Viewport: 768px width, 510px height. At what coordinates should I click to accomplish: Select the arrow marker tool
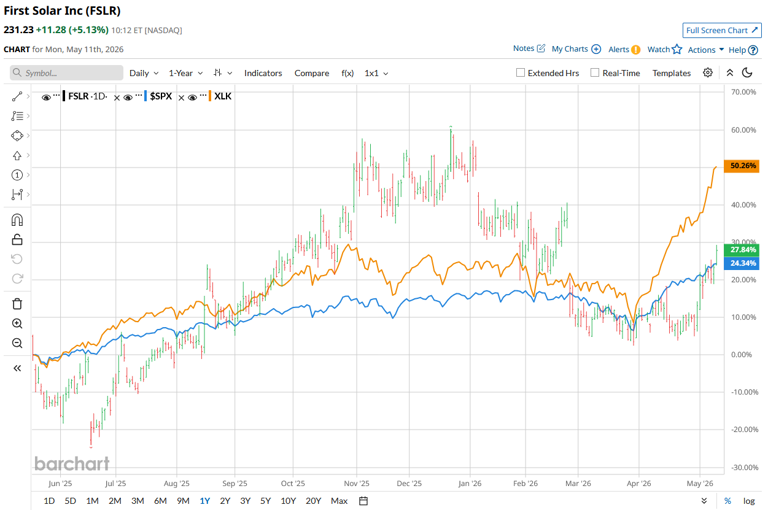point(17,155)
